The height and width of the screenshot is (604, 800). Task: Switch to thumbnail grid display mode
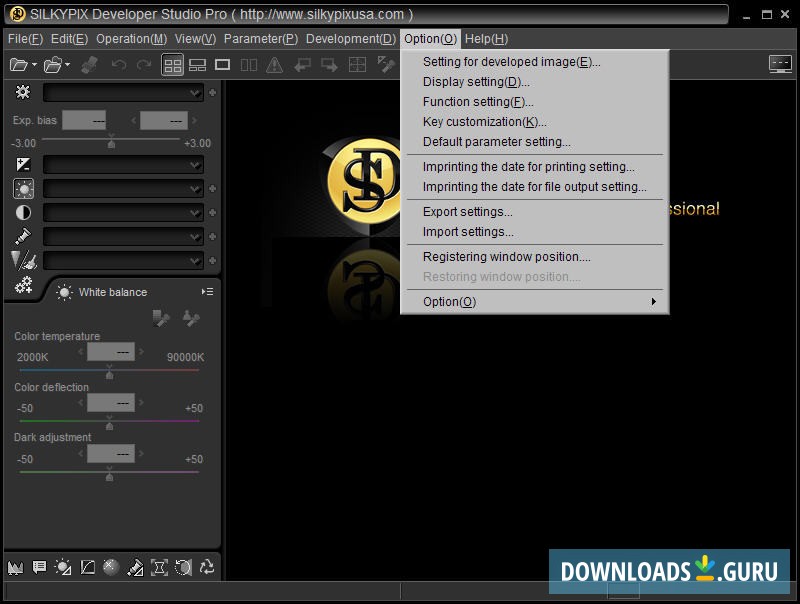tap(172, 65)
